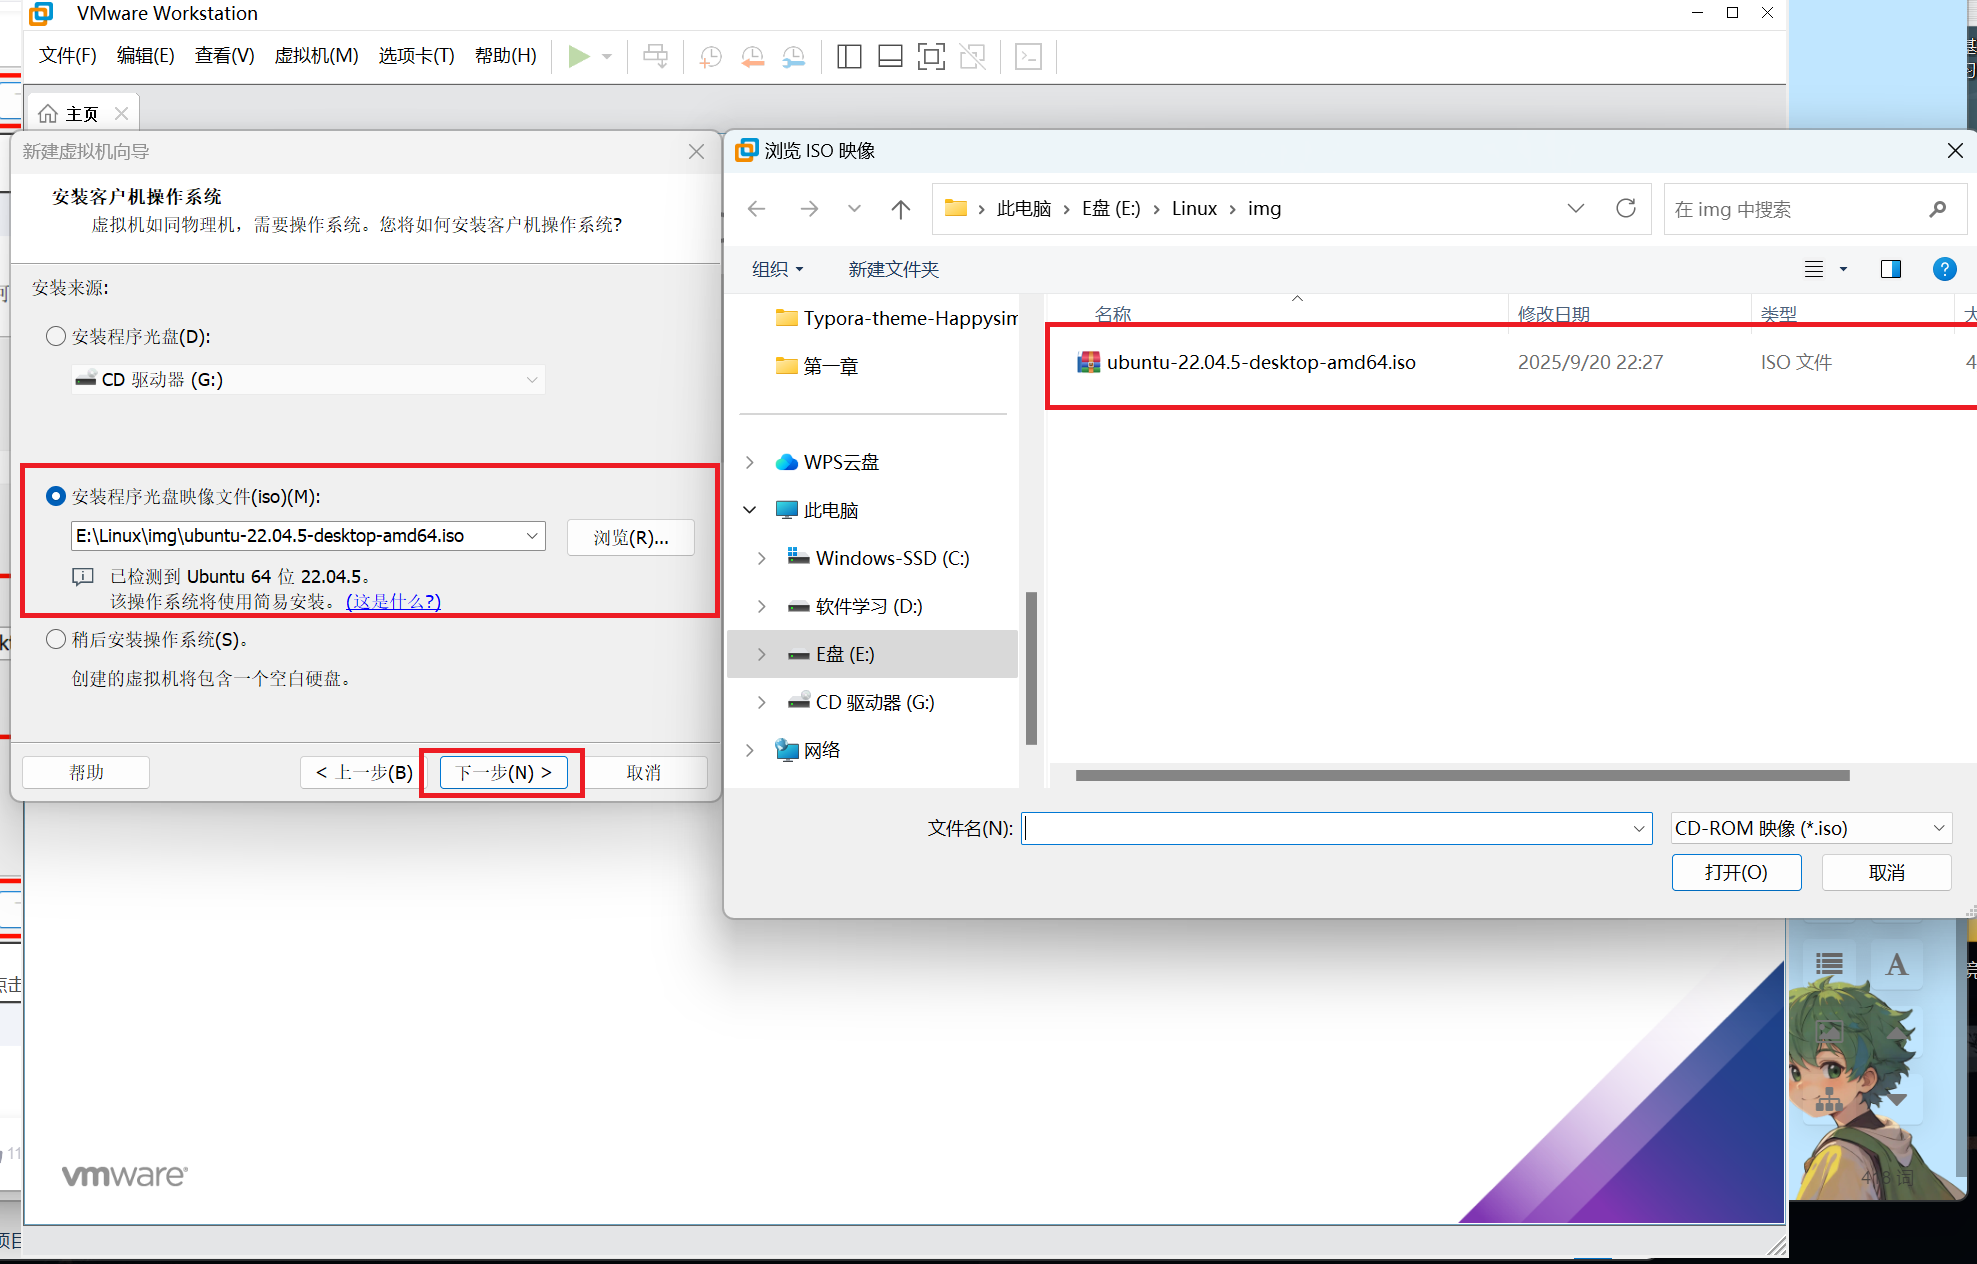Take a snapshot of the virtual machine
The width and height of the screenshot is (1977, 1264).
point(710,56)
